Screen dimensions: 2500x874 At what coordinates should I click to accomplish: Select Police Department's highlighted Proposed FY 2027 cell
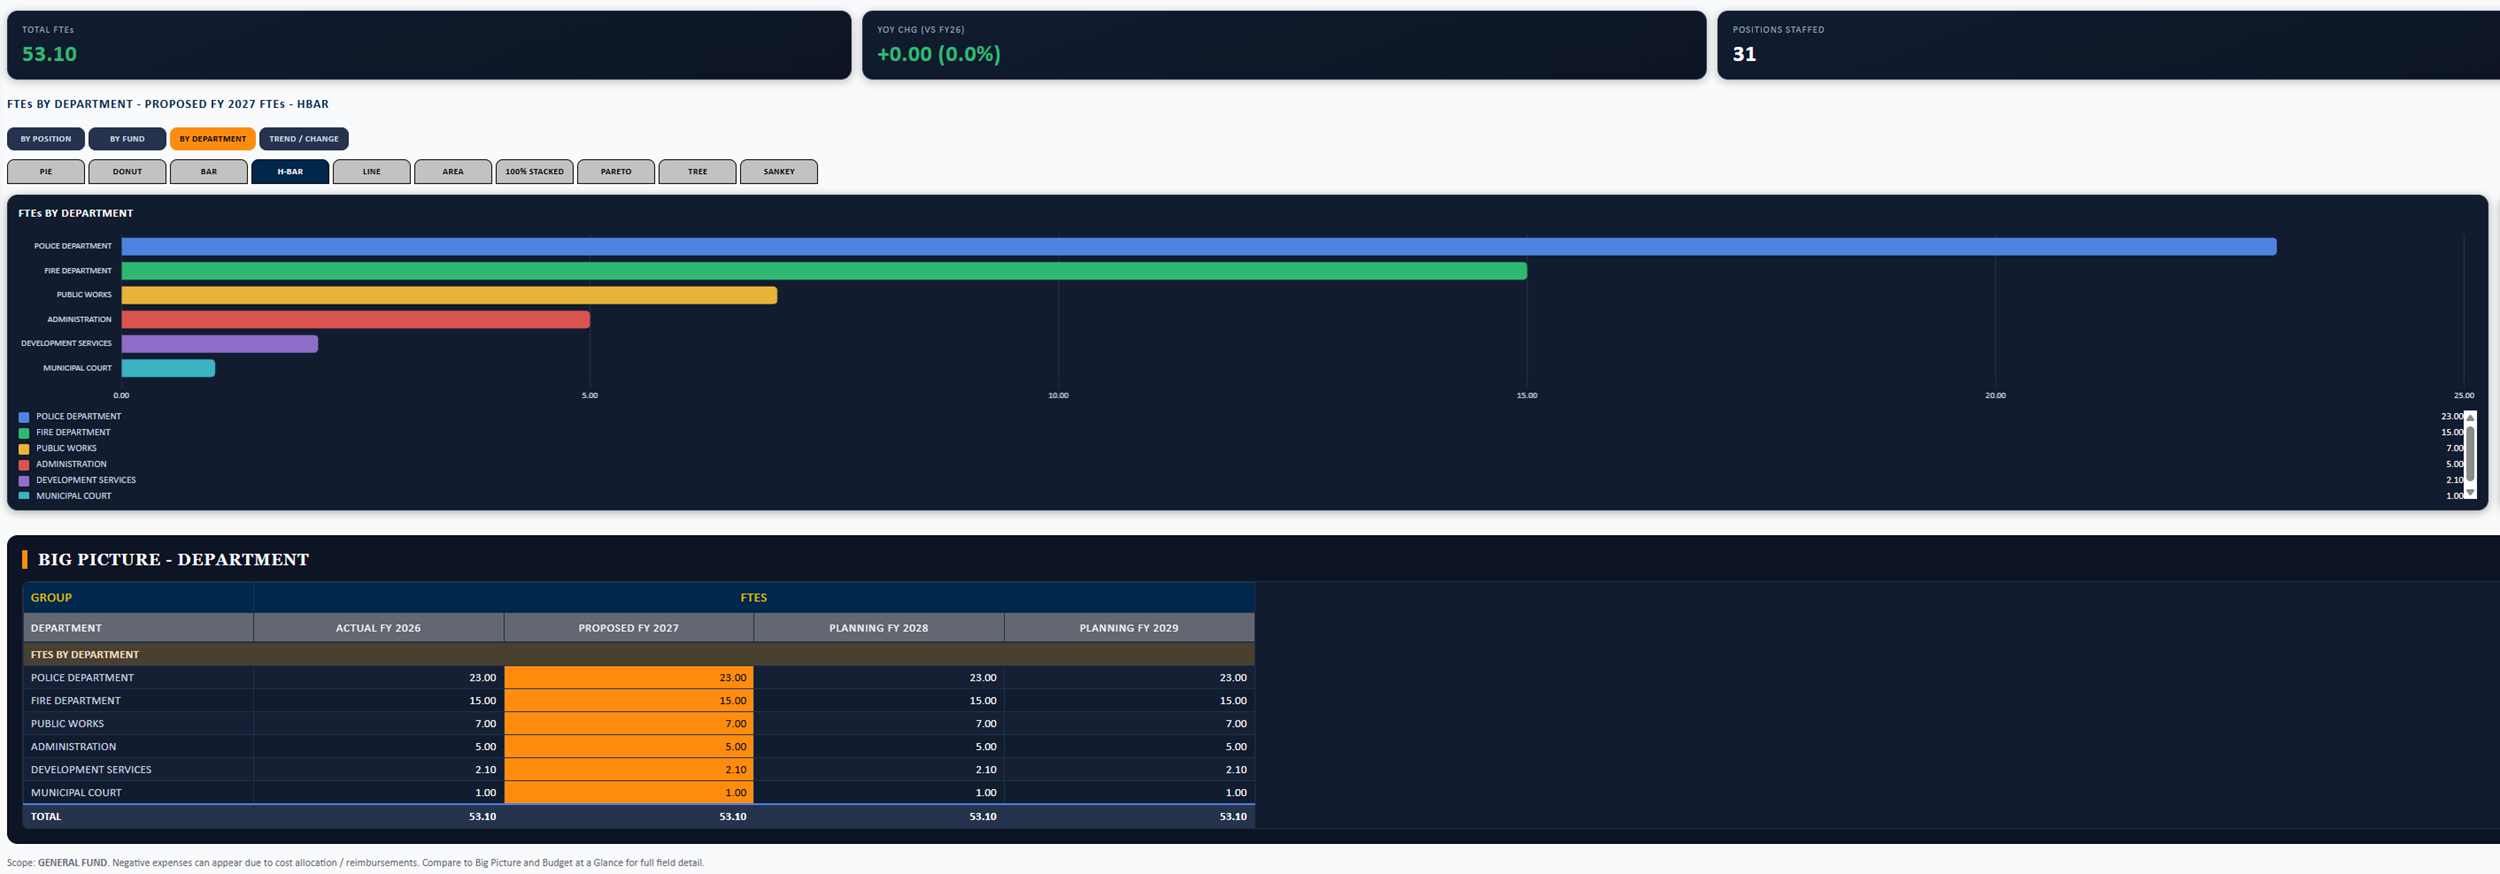(629, 678)
